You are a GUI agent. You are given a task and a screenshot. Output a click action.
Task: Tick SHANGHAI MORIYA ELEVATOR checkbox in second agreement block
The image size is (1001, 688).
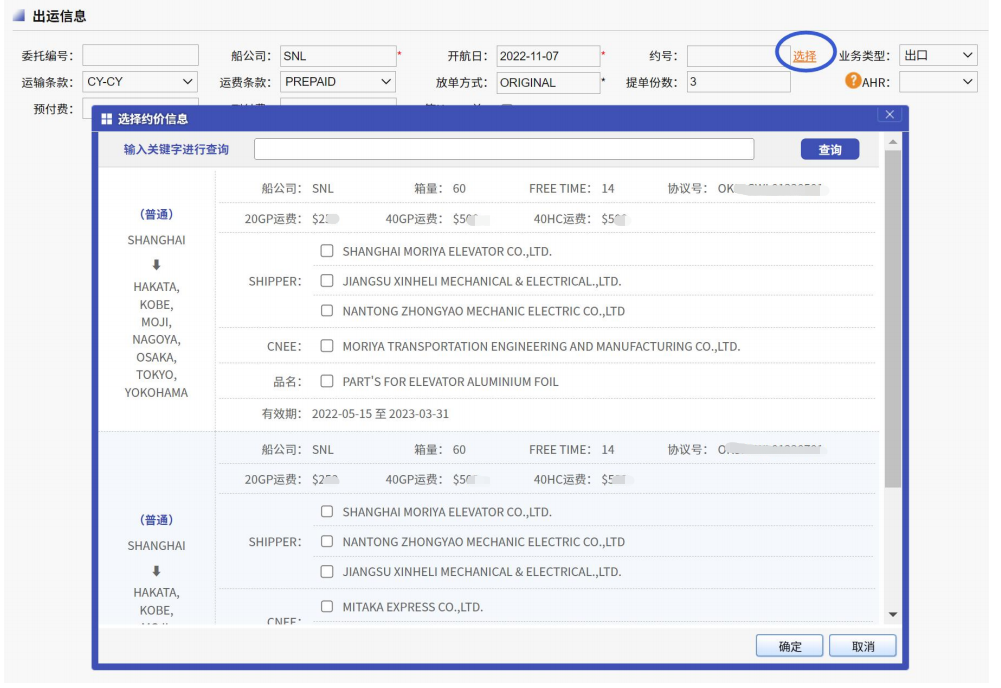click(327, 511)
